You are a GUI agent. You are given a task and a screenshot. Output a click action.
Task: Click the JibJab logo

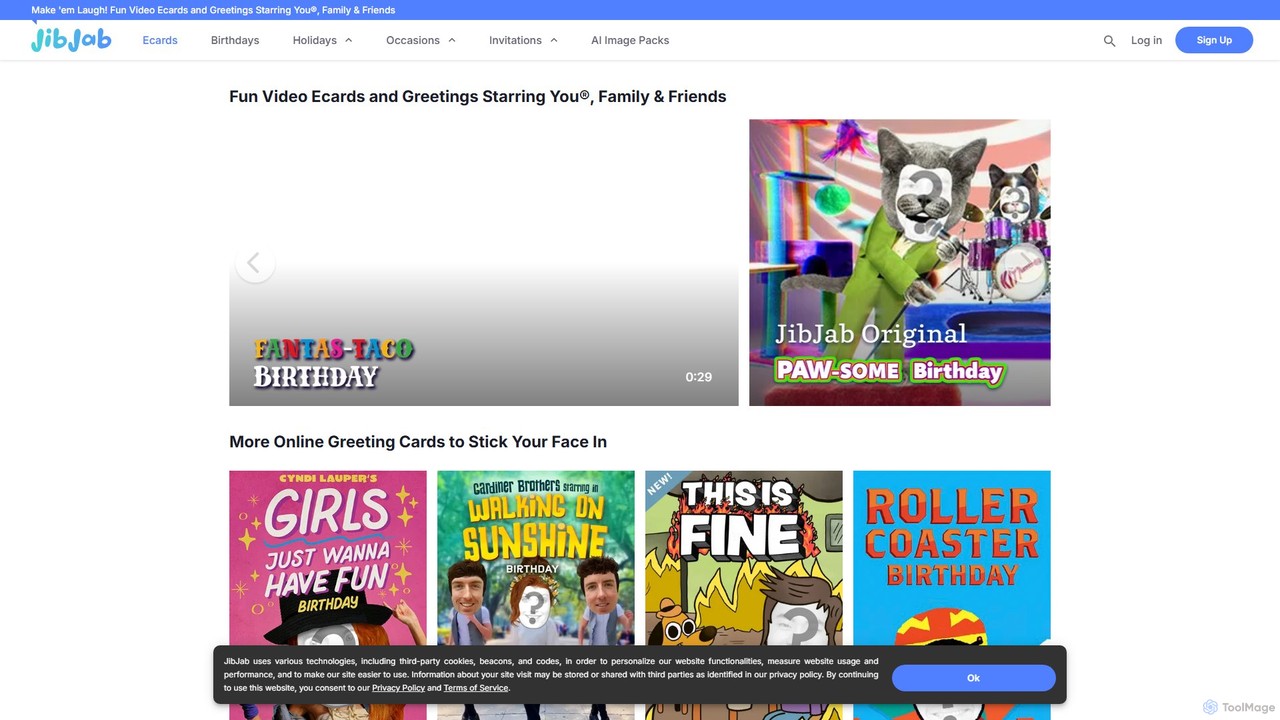[x=71, y=39]
